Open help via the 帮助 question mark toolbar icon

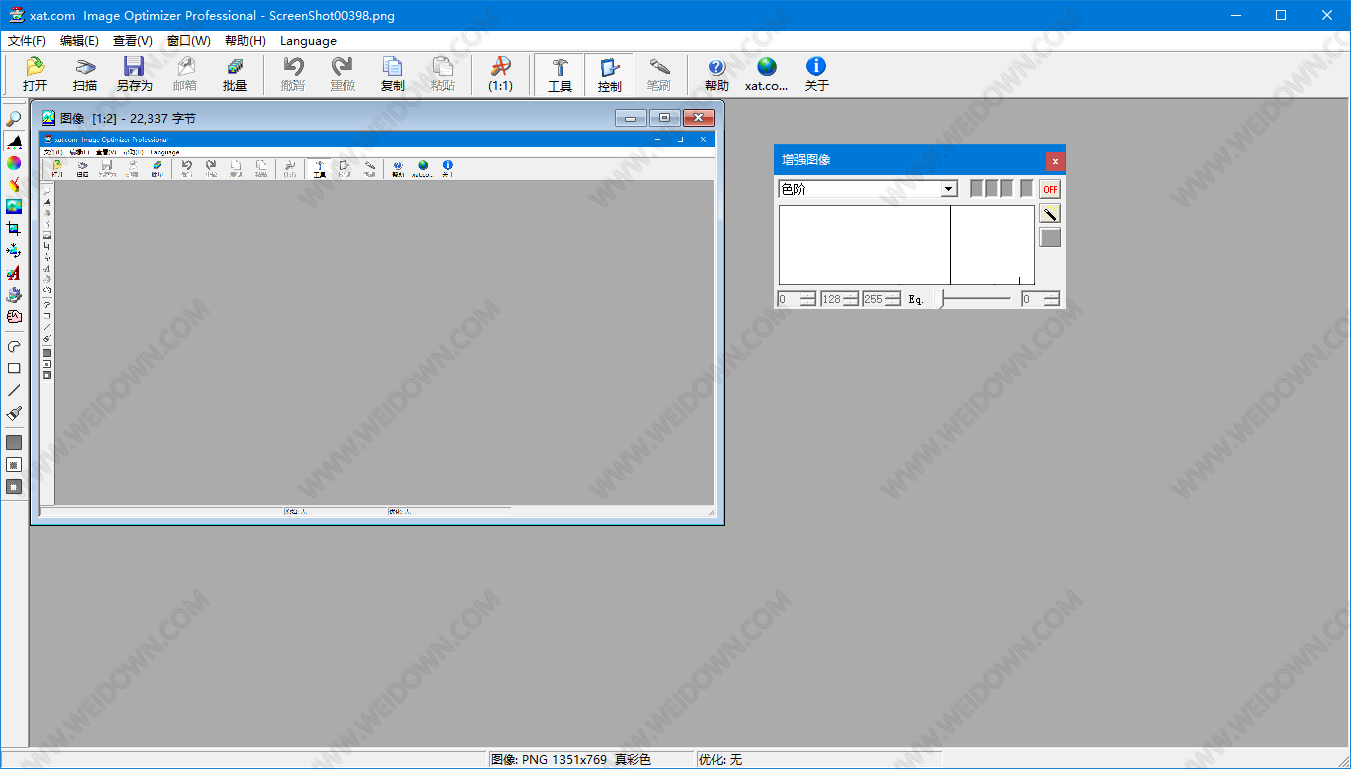click(717, 74)
